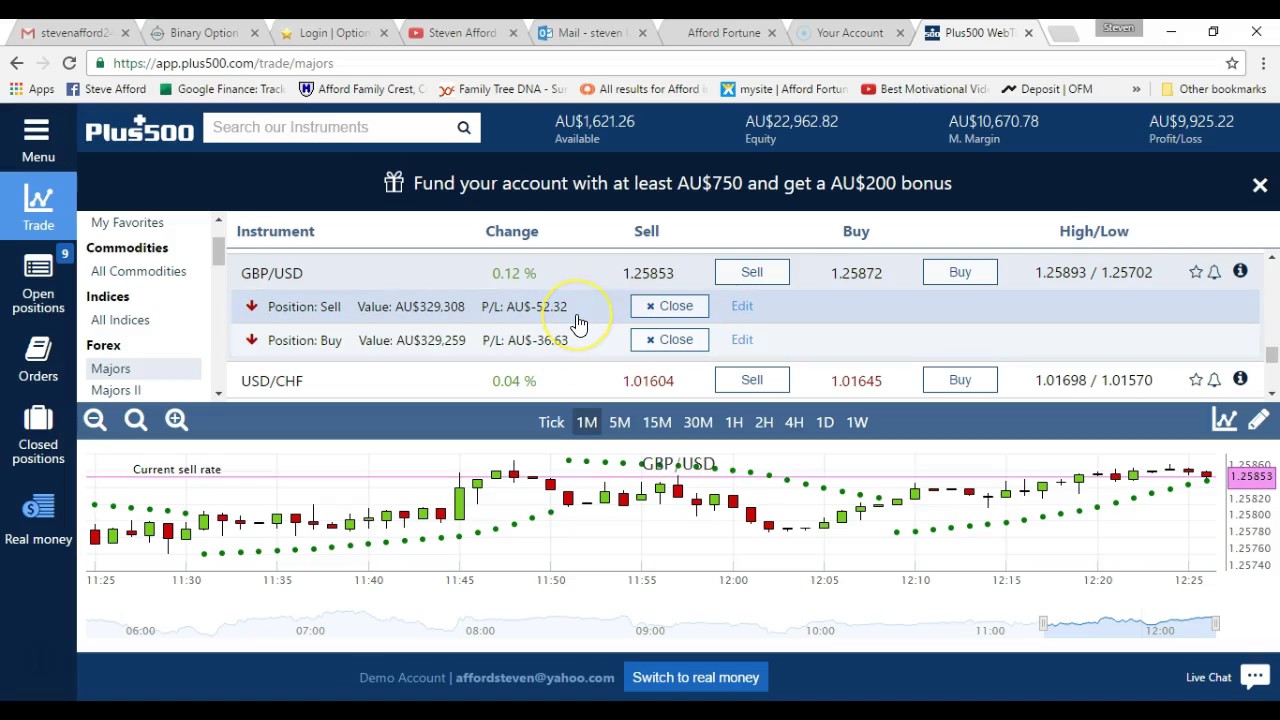Image resolution: width=1280 pixels, height=720 pixels.
Task: Show more bookmarks chevron
Action: [x=1136, y=89]
